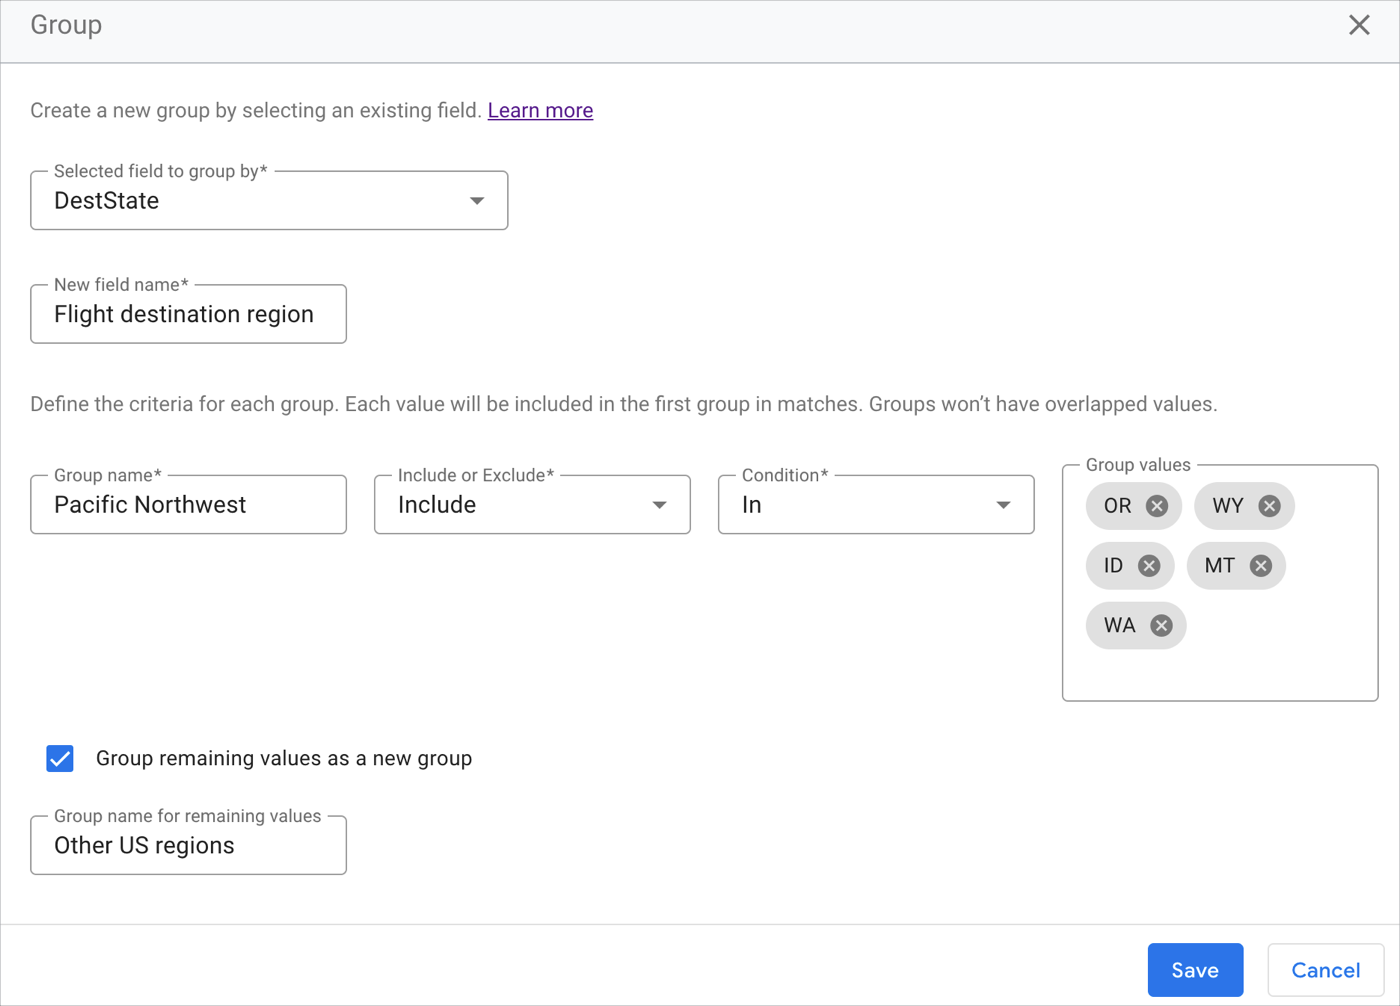Remove WA from the Group values
This screenshot has height=1006, width=1400.
click(x=1161, y=625)
